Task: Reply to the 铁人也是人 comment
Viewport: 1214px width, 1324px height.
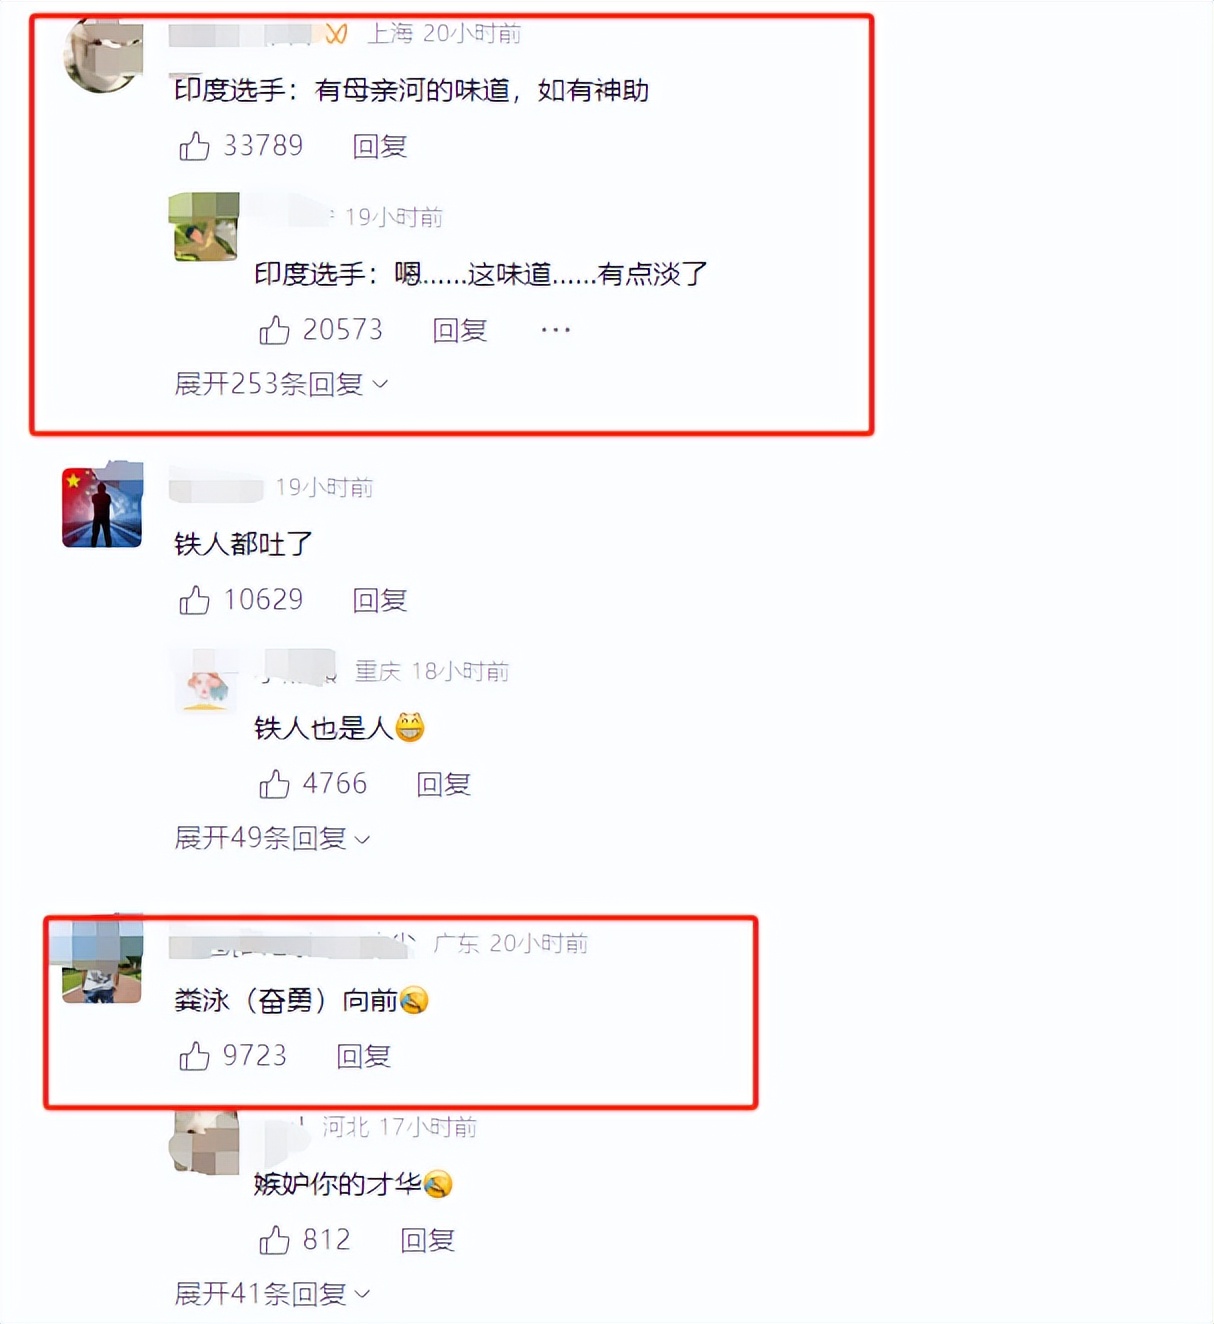Action: (x=444, y=784)
